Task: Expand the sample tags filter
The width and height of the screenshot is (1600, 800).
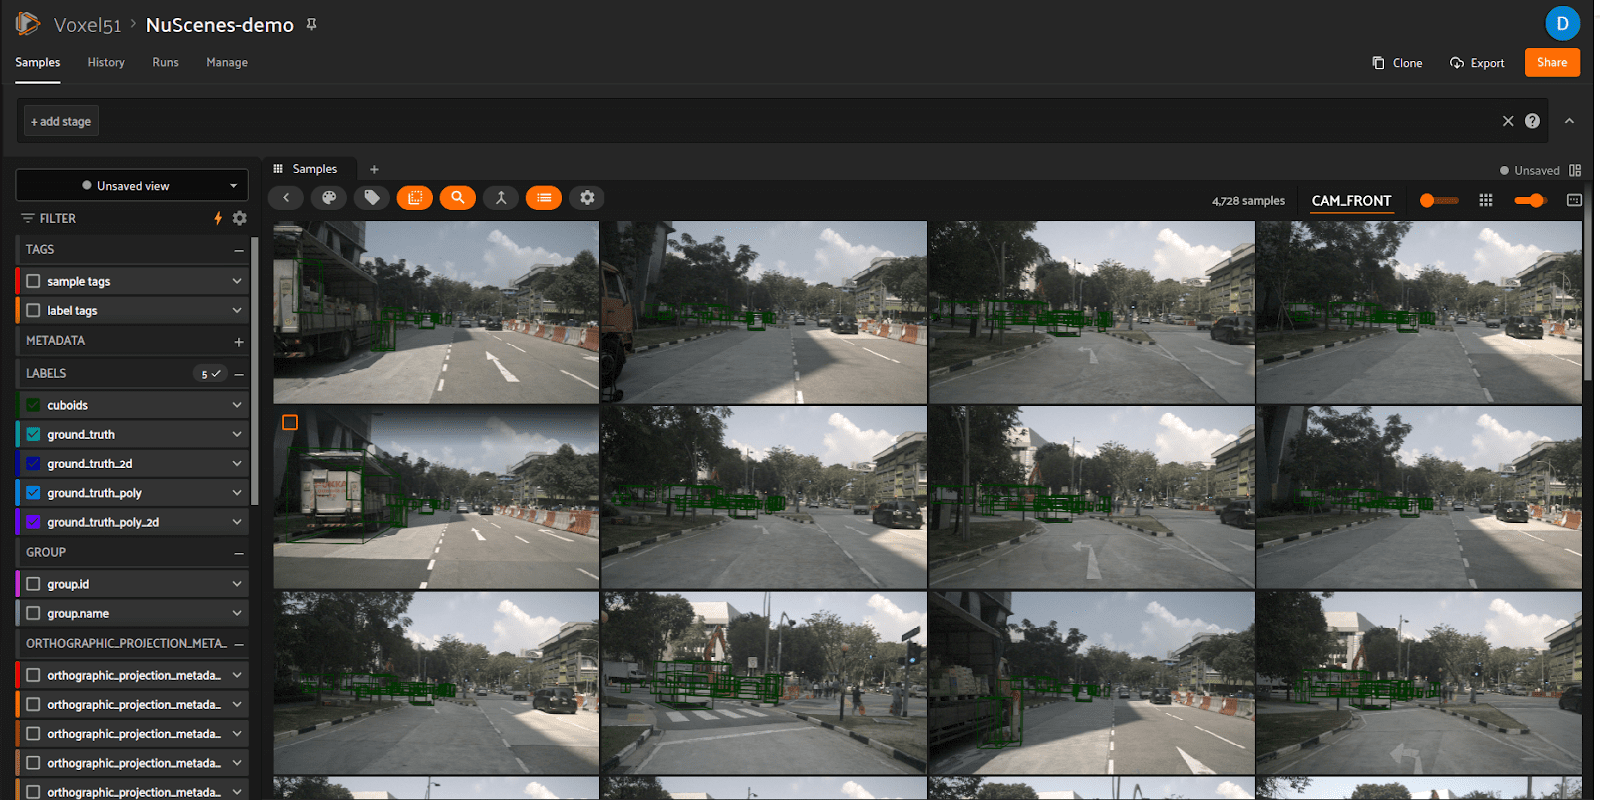Action: pyautogui.click(x=237, y=281)
